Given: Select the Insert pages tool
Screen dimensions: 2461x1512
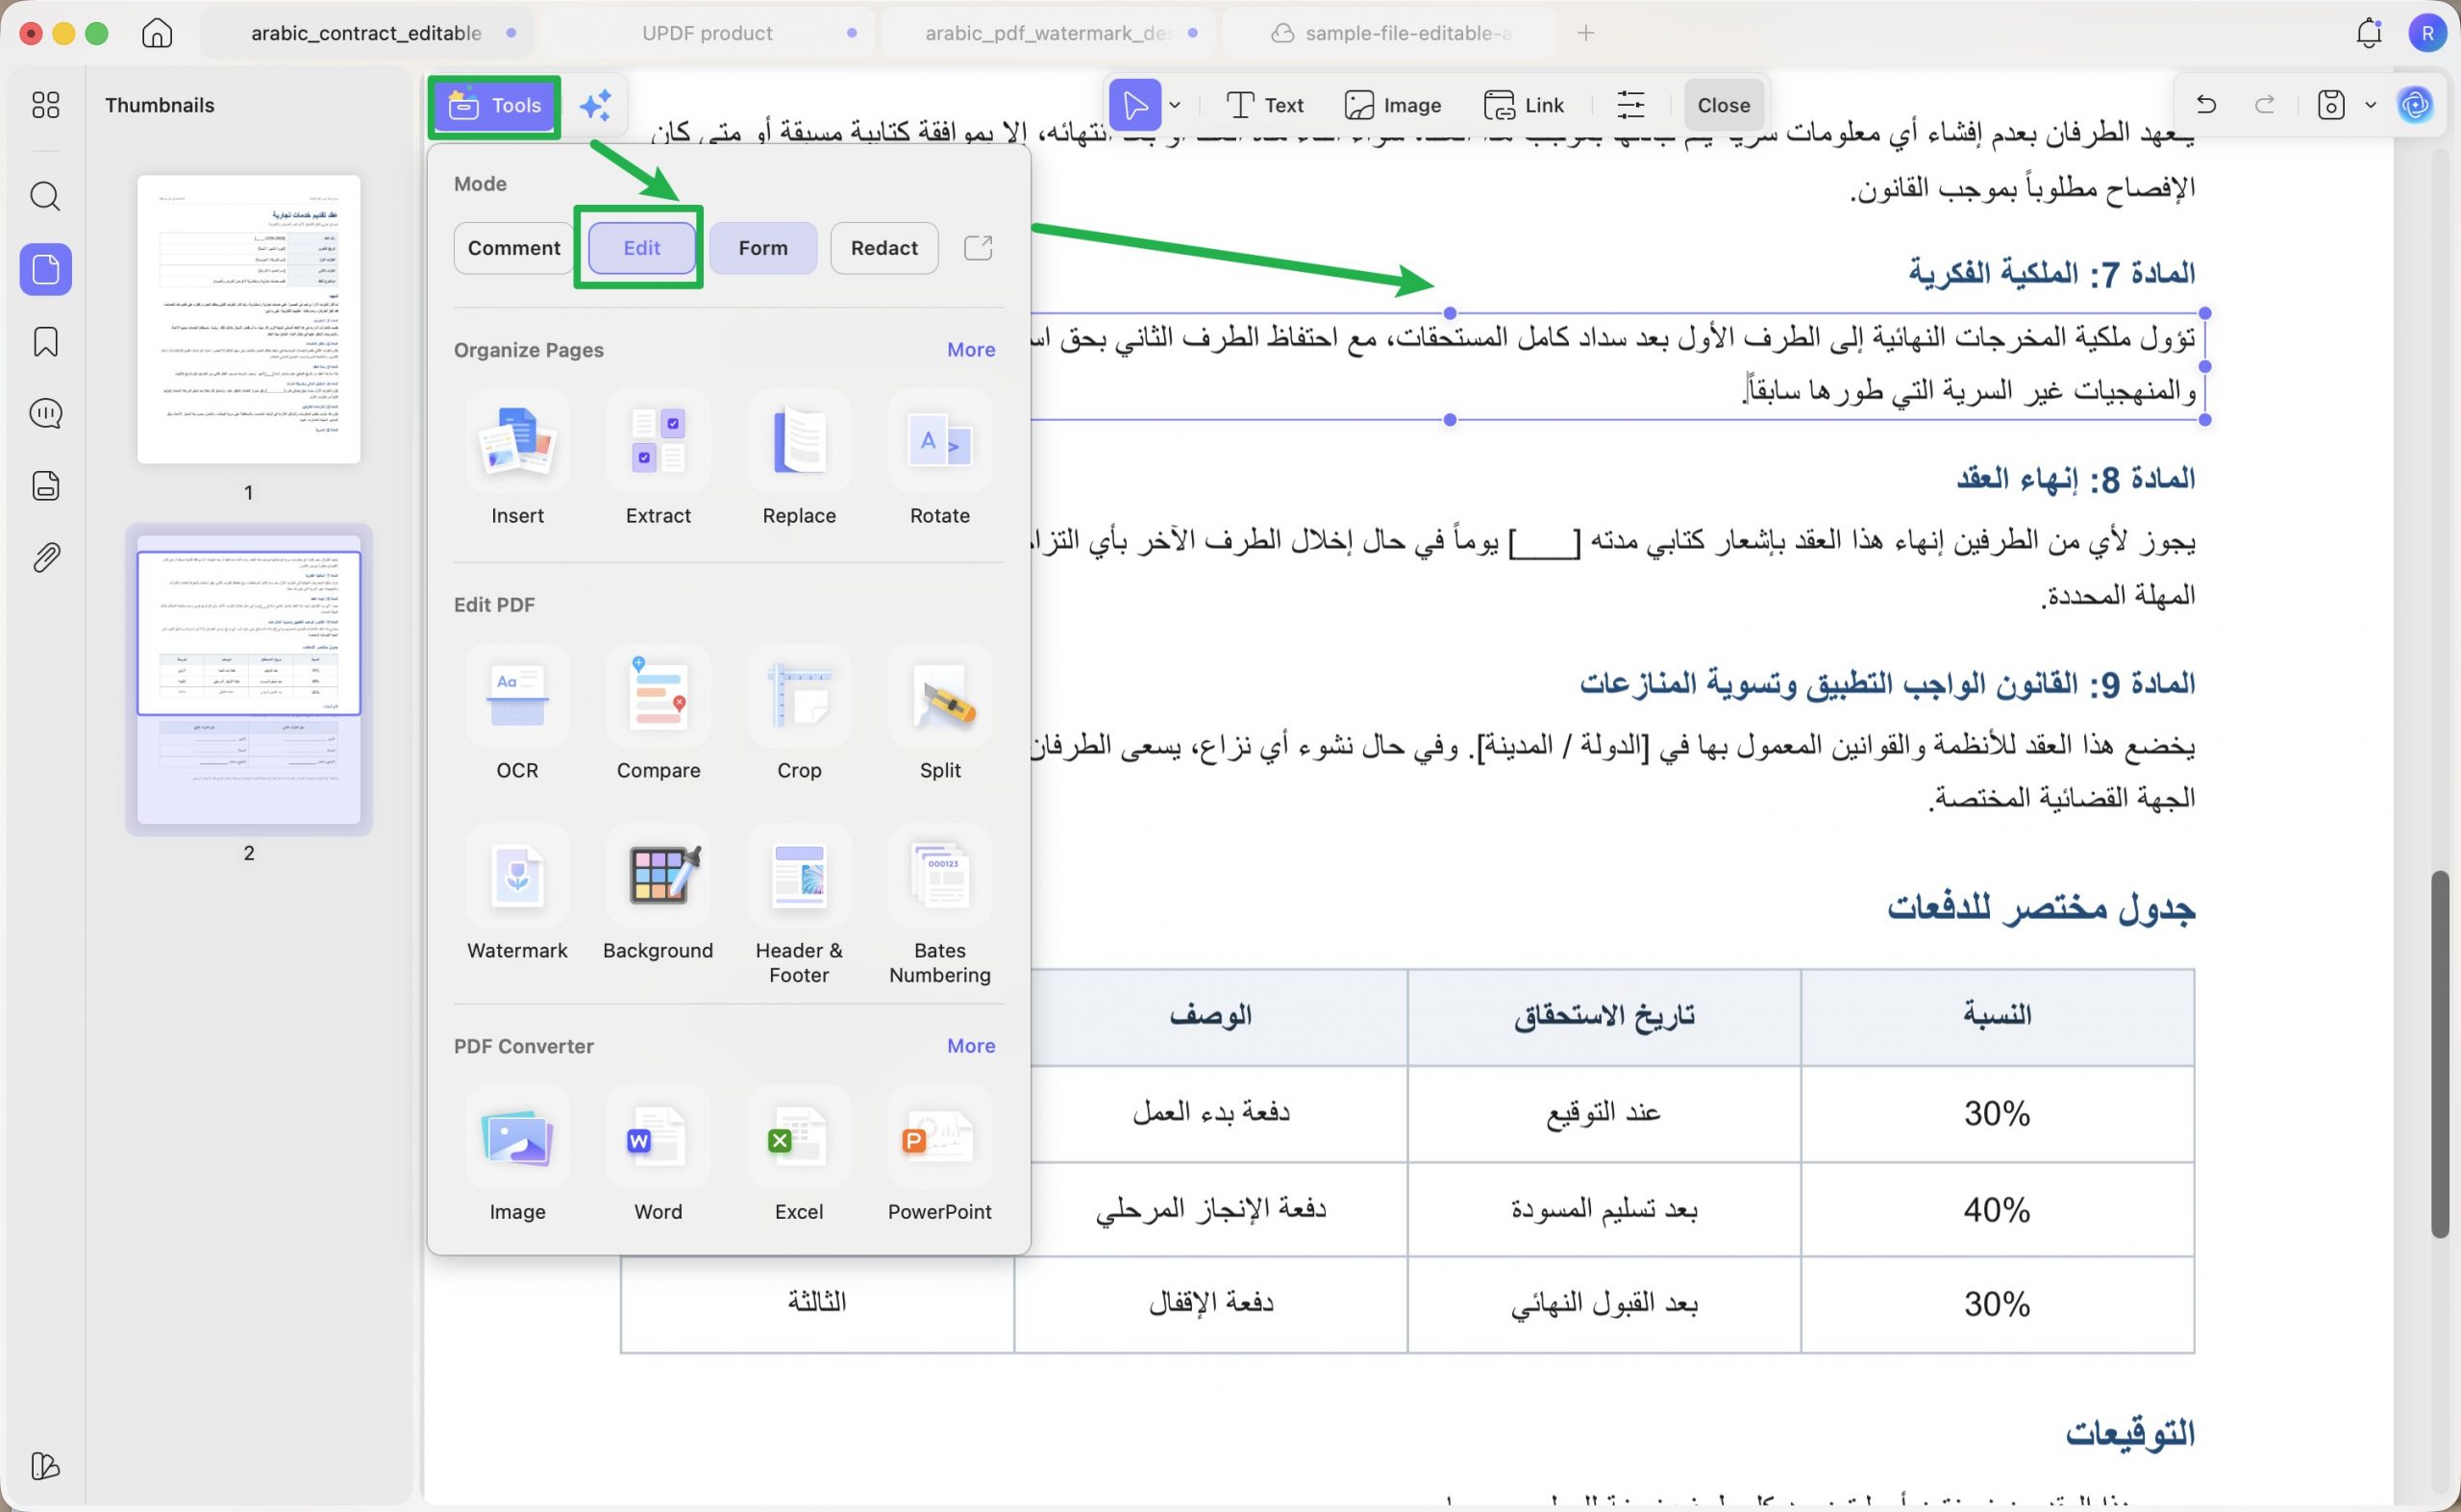Looking at the screenshot, I should [517, 459].
